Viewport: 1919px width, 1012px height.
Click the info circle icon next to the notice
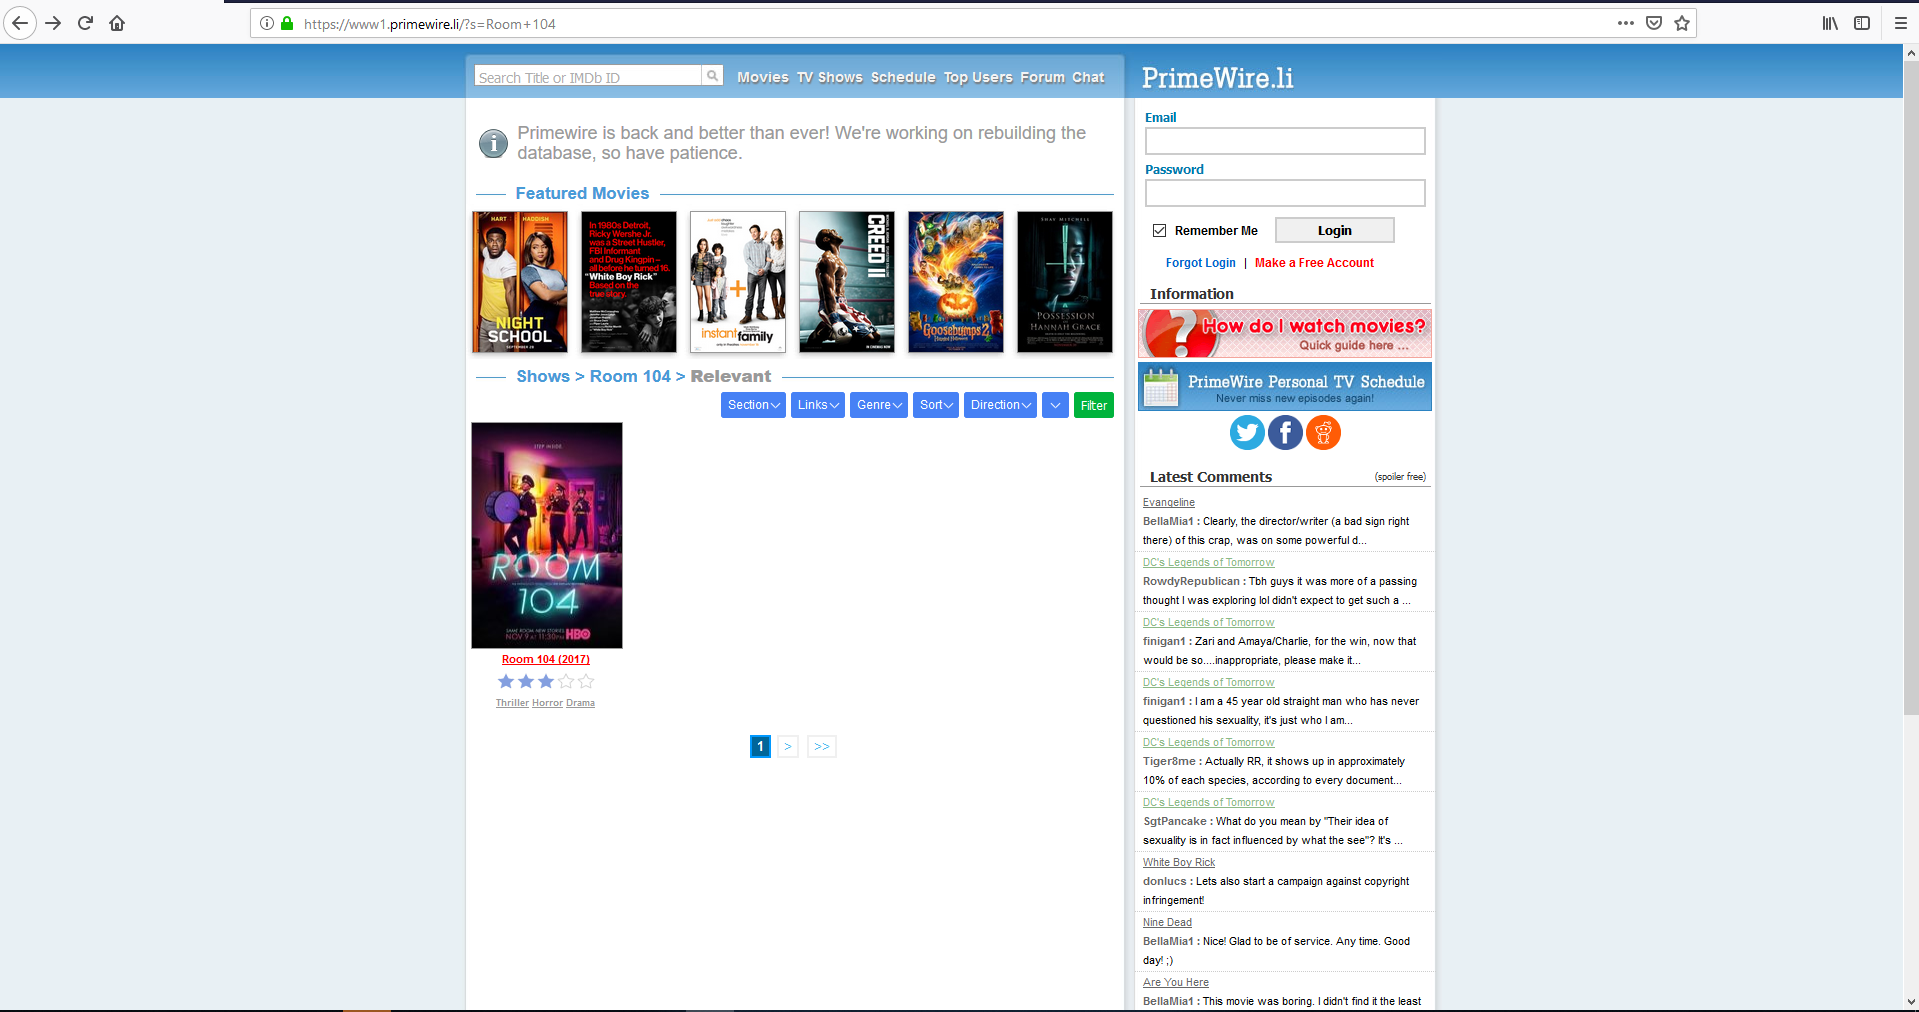[x=492, y=143]
